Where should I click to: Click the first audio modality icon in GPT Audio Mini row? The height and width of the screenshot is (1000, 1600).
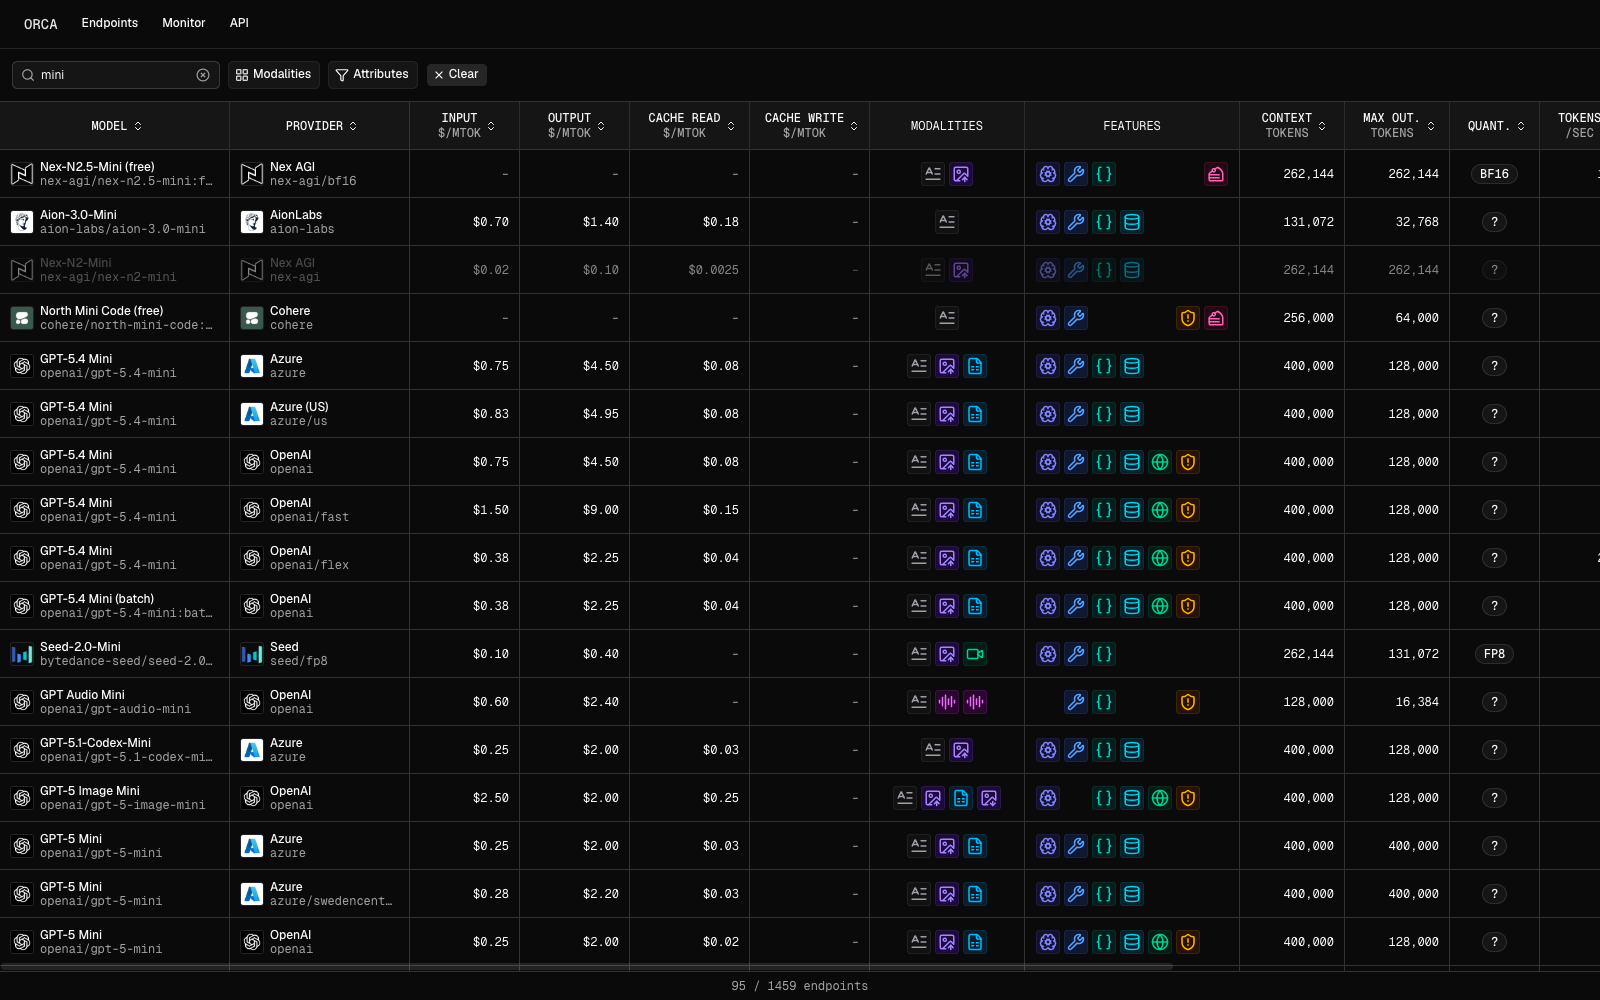click(947, 702)
